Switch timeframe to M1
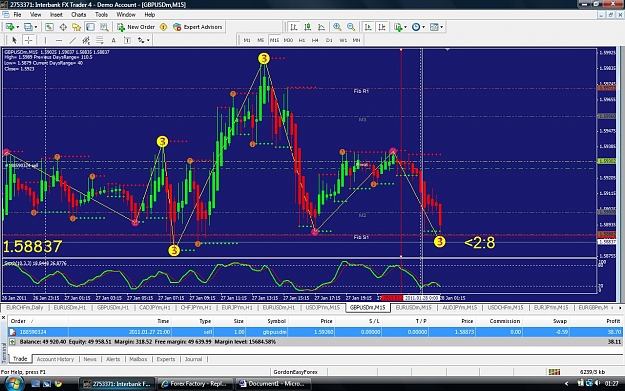625x391 pixels. tap(247, 40)
